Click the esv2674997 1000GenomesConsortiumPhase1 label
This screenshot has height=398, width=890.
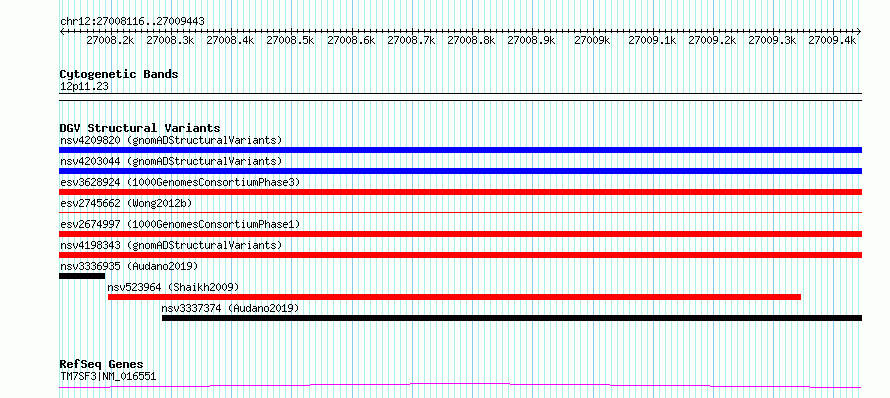180,224
